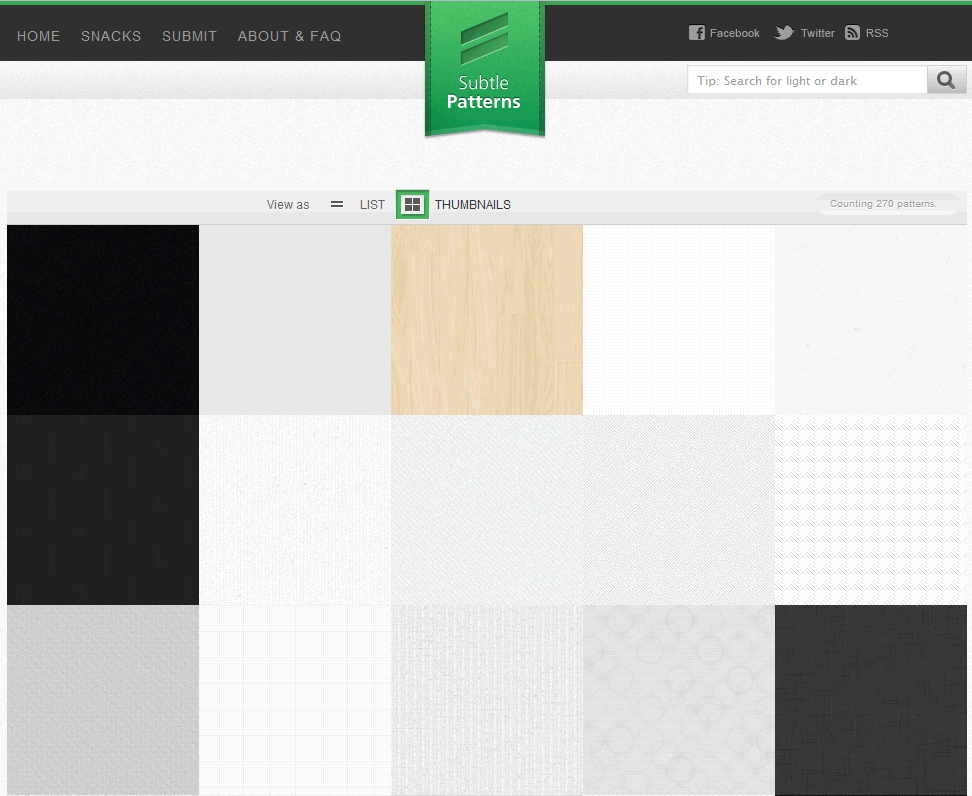Switch to list view icon

coord(337,204)
